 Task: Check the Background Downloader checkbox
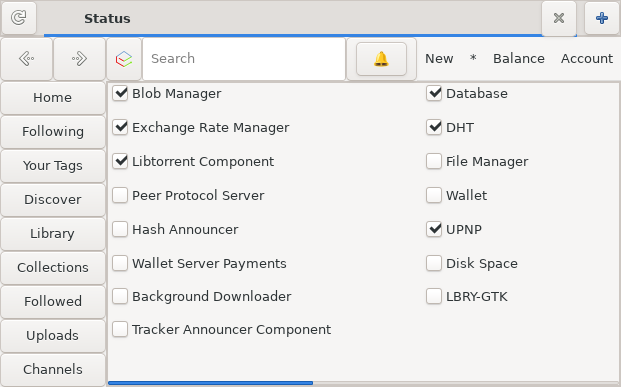120,296
